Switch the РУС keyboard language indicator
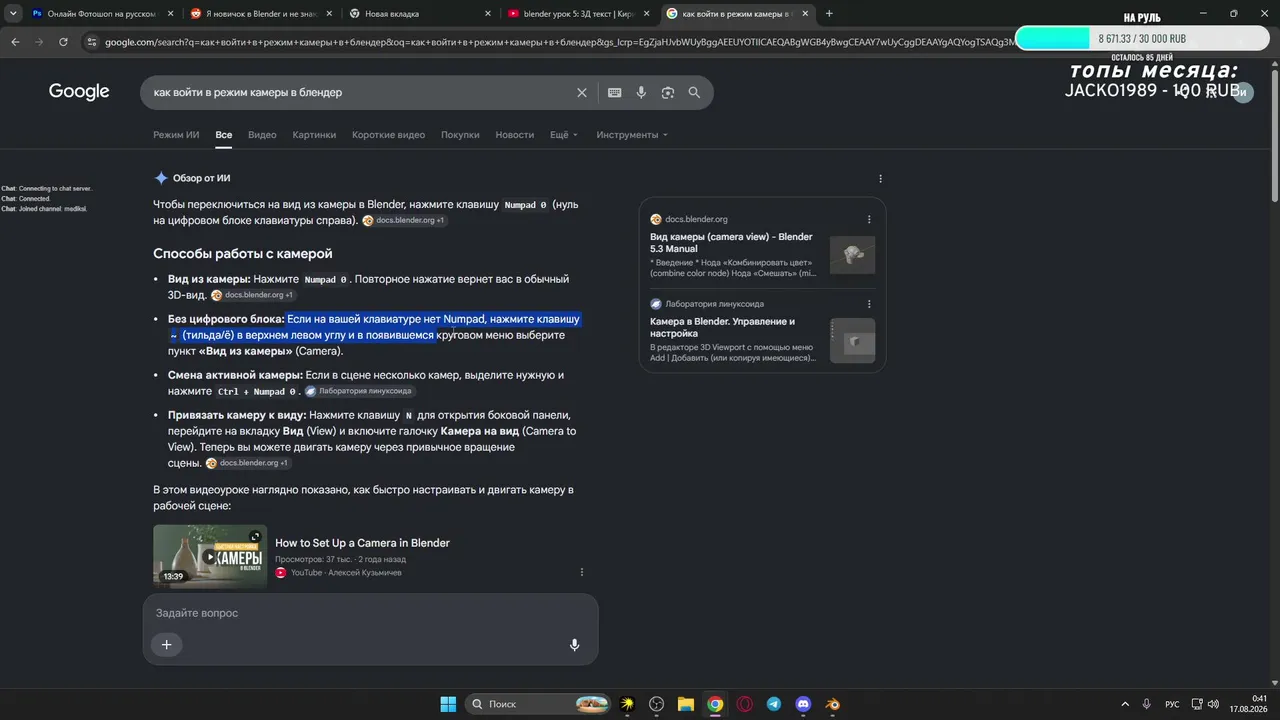 (x=1172, y=704)
